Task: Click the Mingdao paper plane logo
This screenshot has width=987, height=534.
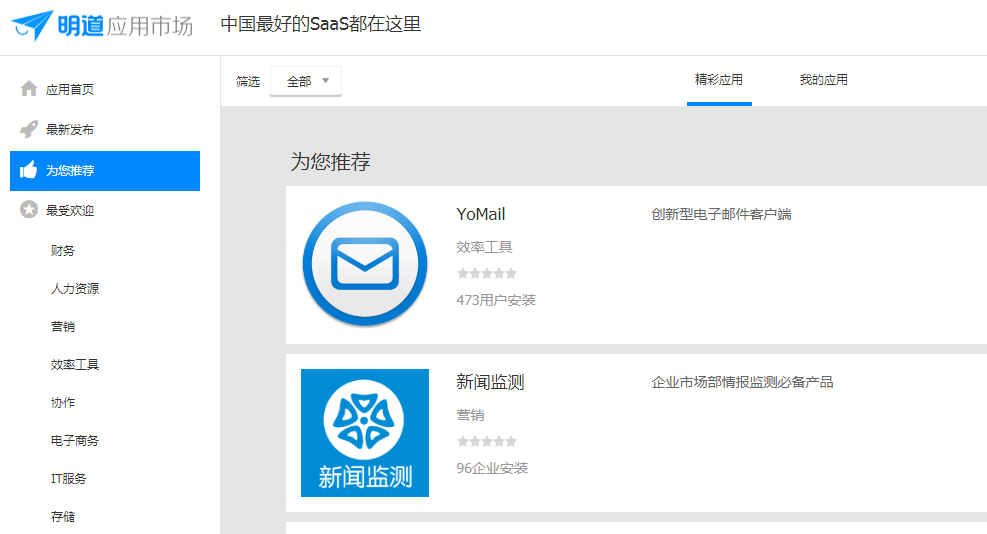Action: (31, 25)
